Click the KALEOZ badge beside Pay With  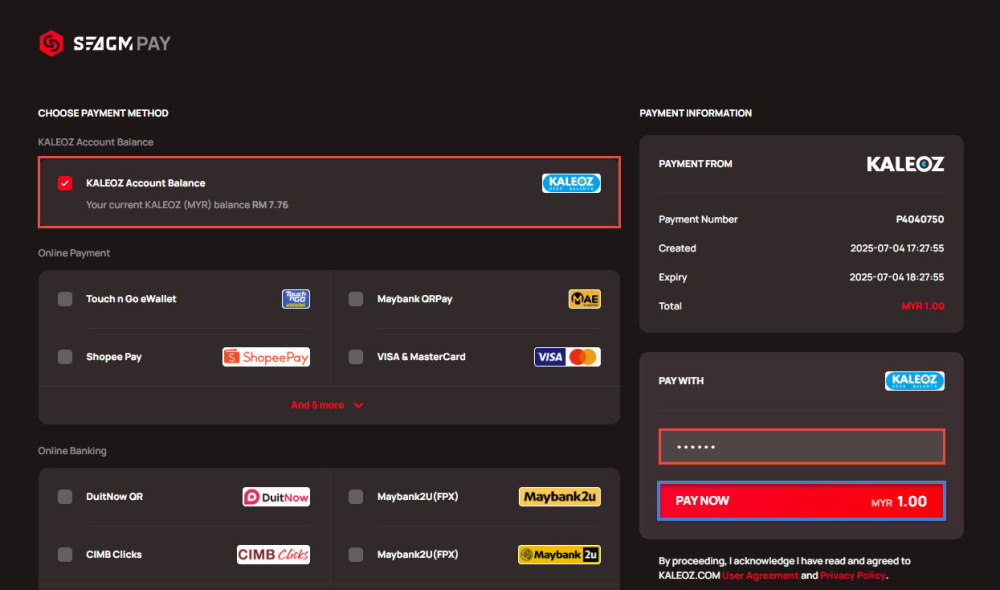coord(915,381)
